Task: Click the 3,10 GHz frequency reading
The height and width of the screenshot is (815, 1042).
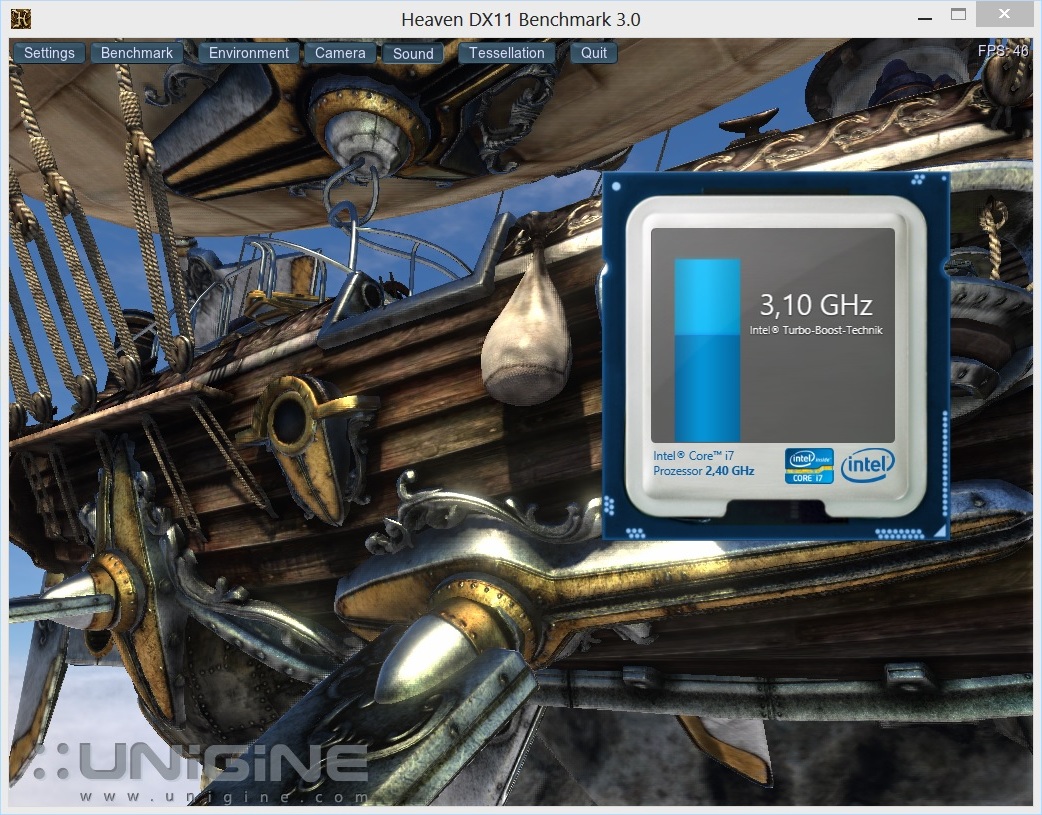Action: click(x=815, y=305)
